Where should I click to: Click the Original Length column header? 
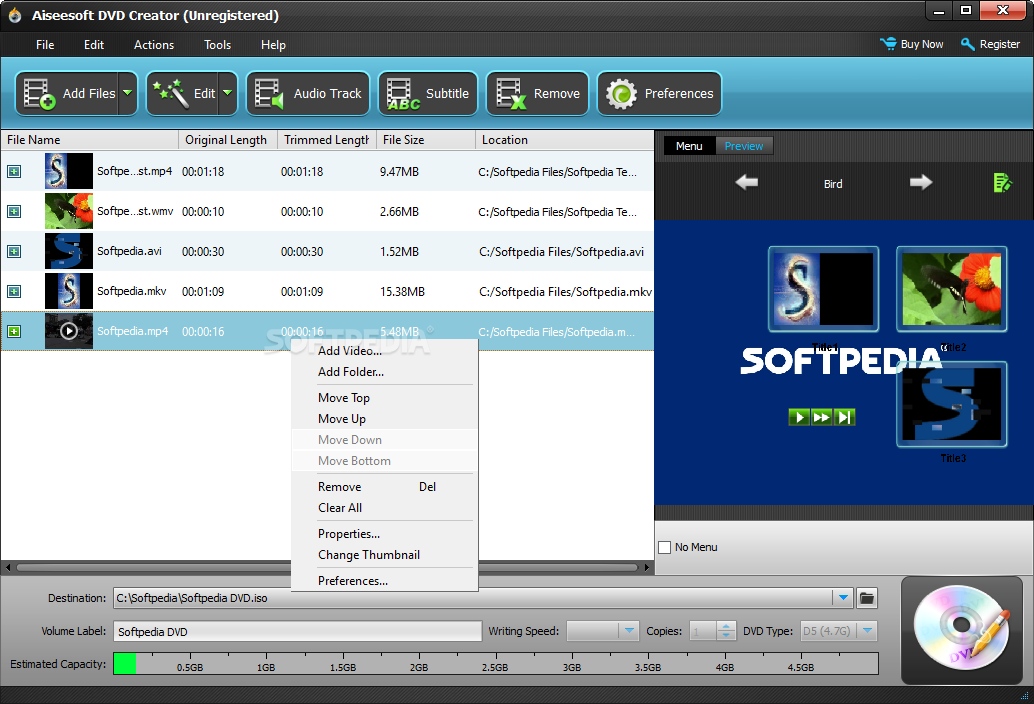pyautogui.click(x=228, y=140)
